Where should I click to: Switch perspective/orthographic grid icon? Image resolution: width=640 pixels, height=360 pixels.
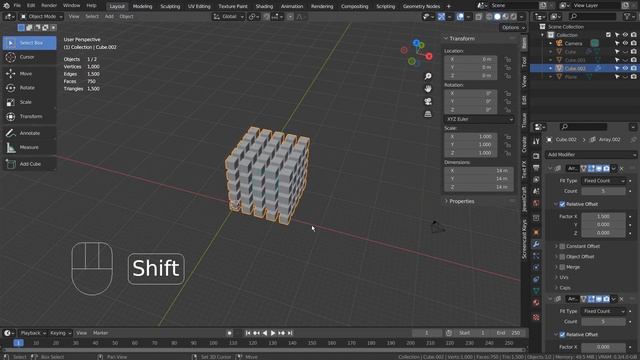(x=428, y=114)
